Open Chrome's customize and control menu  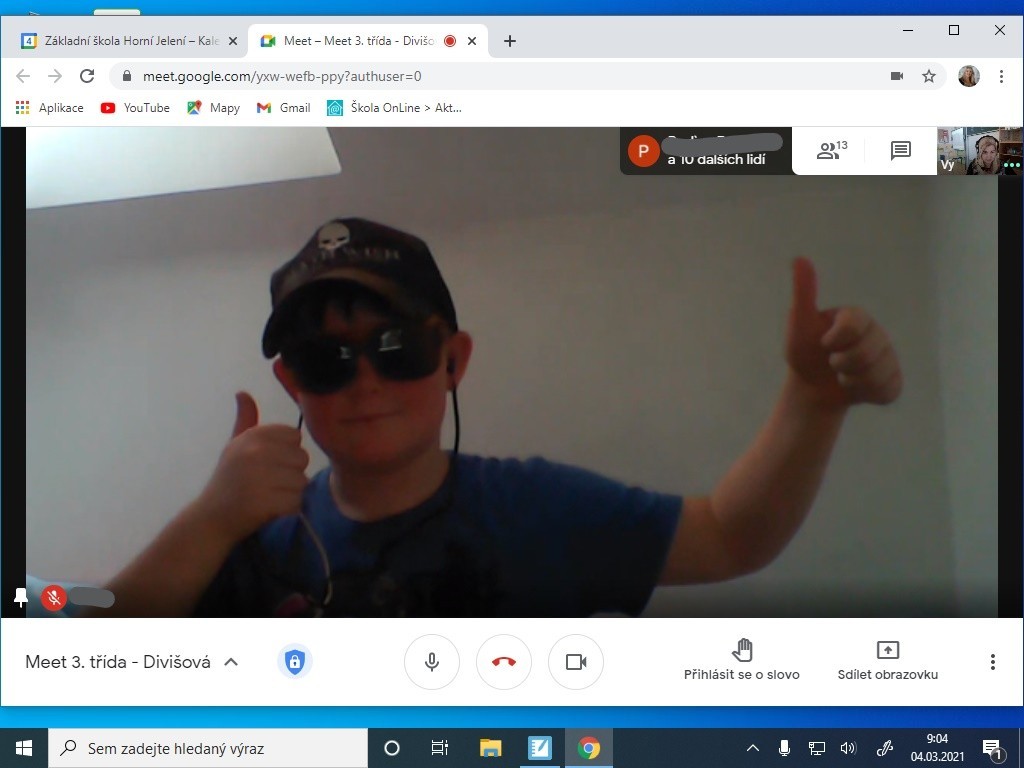[x=1001, y=76]
